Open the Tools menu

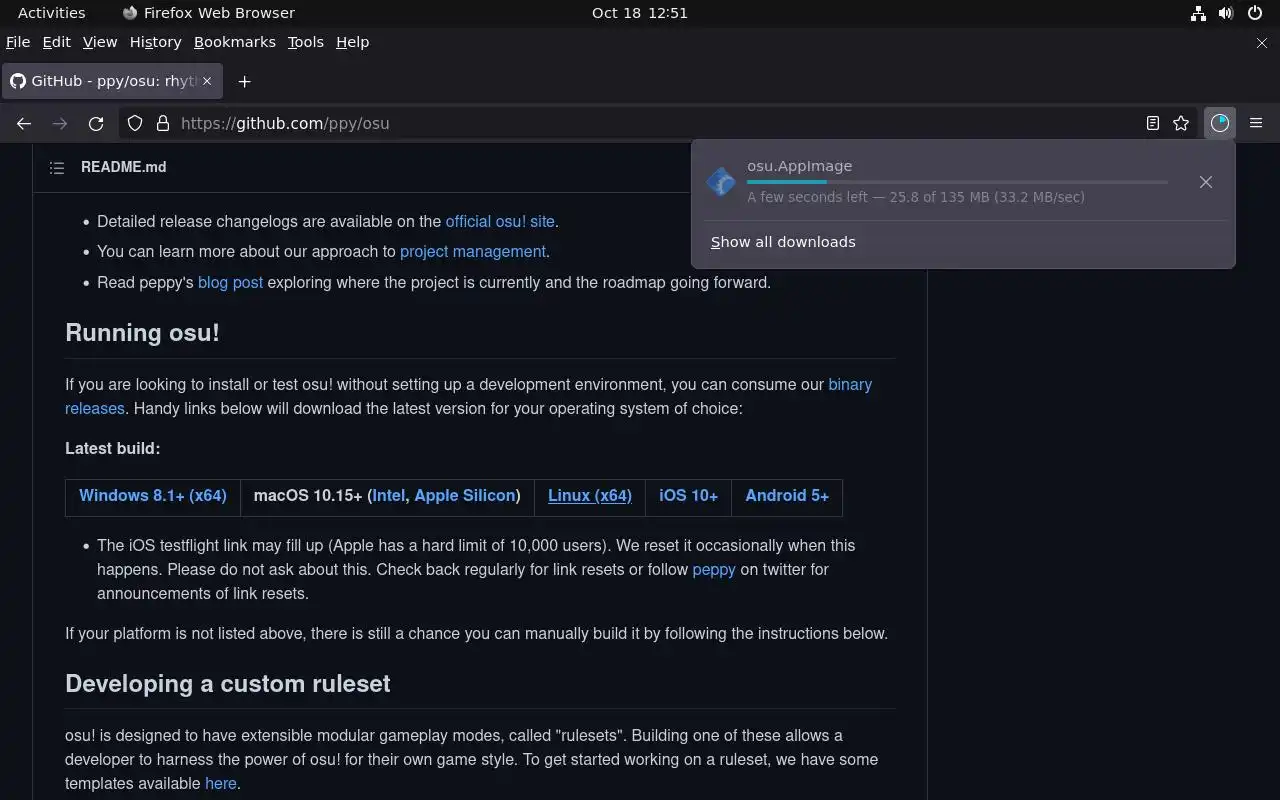pyautogui.click(x=305, y=42)
